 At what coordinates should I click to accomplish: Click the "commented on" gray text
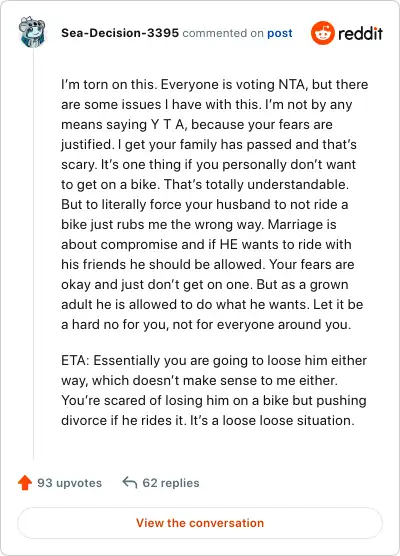[x=223, y=33]
